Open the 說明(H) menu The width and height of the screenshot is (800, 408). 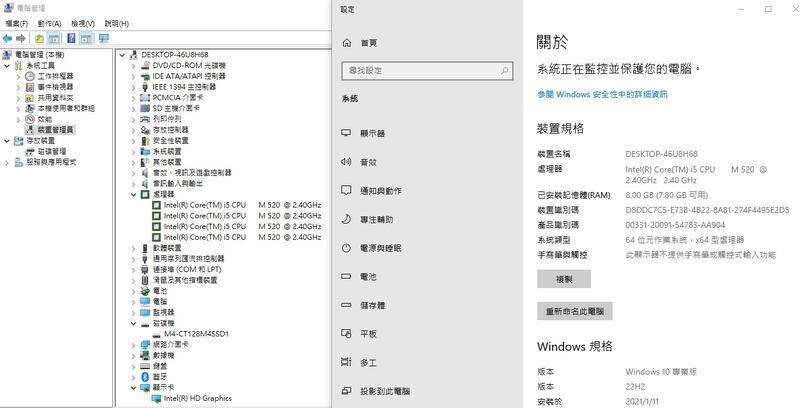117,23
